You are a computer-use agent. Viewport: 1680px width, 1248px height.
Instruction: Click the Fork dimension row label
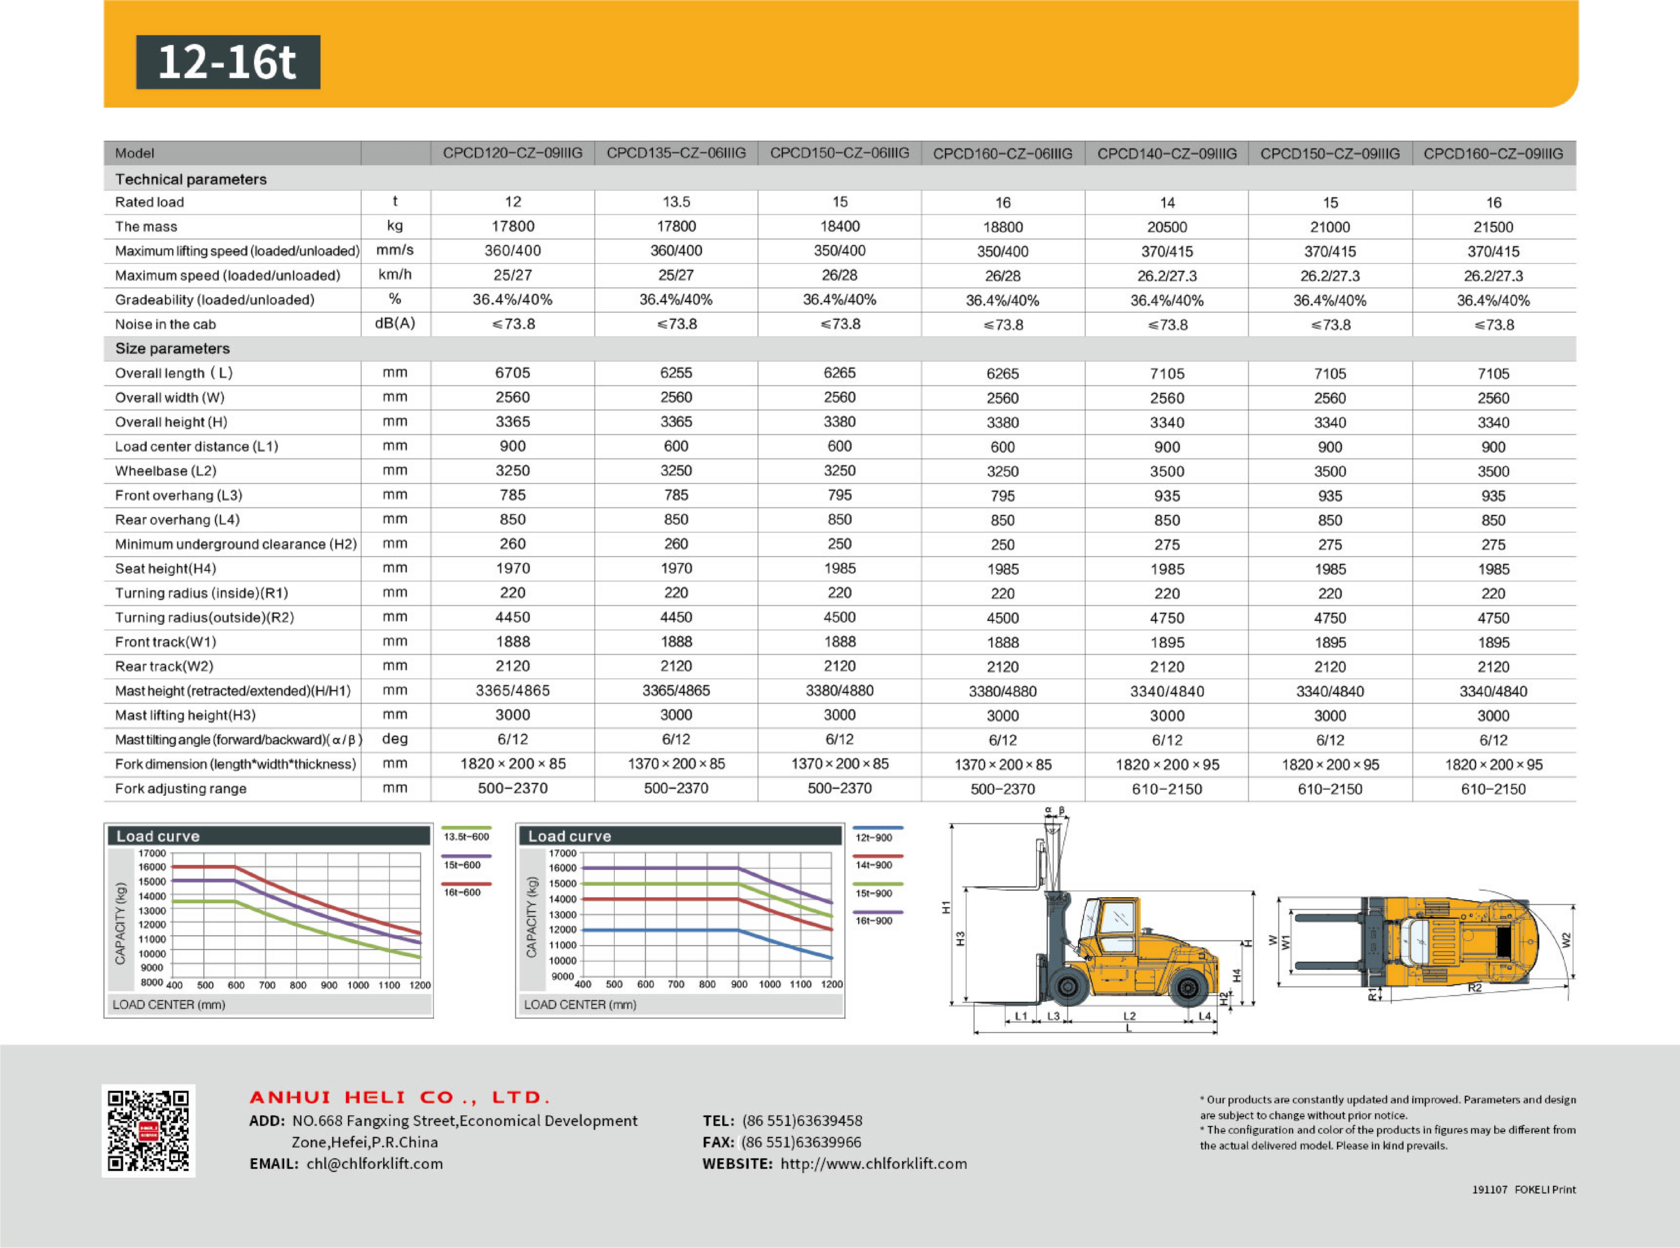point(235,764)
